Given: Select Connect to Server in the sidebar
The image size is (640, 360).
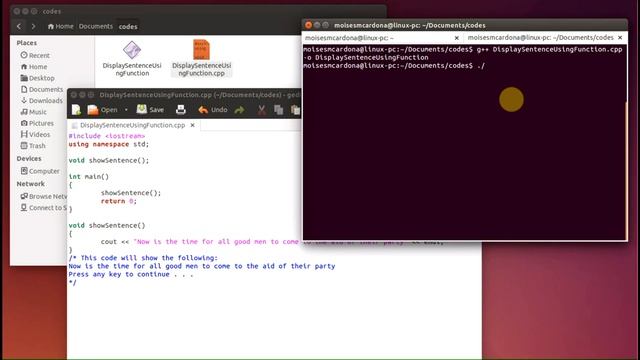Looking at the screenshot, I should [x=43, y=208].
